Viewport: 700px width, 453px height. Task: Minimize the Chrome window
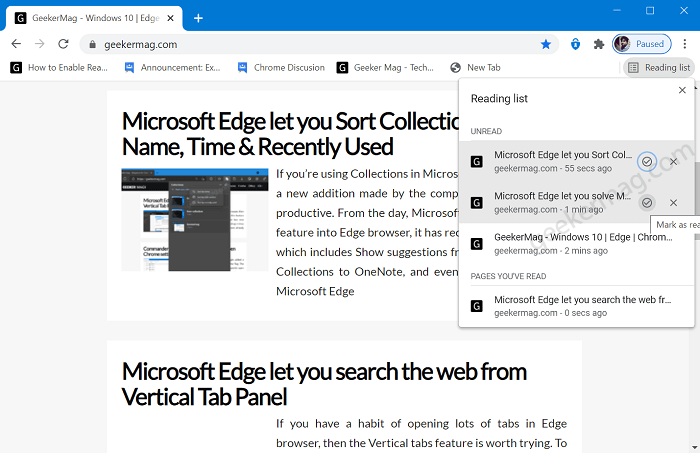617,10
